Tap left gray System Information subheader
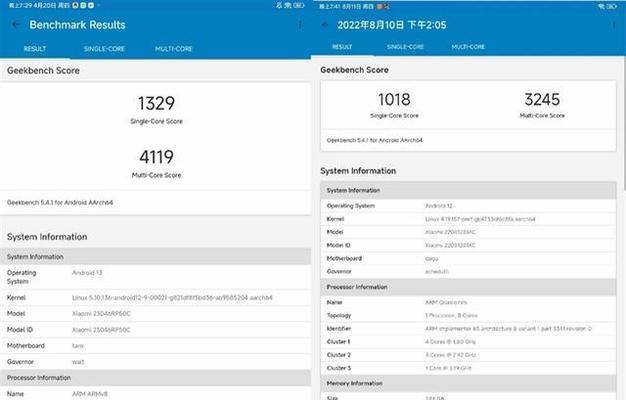 155,257
